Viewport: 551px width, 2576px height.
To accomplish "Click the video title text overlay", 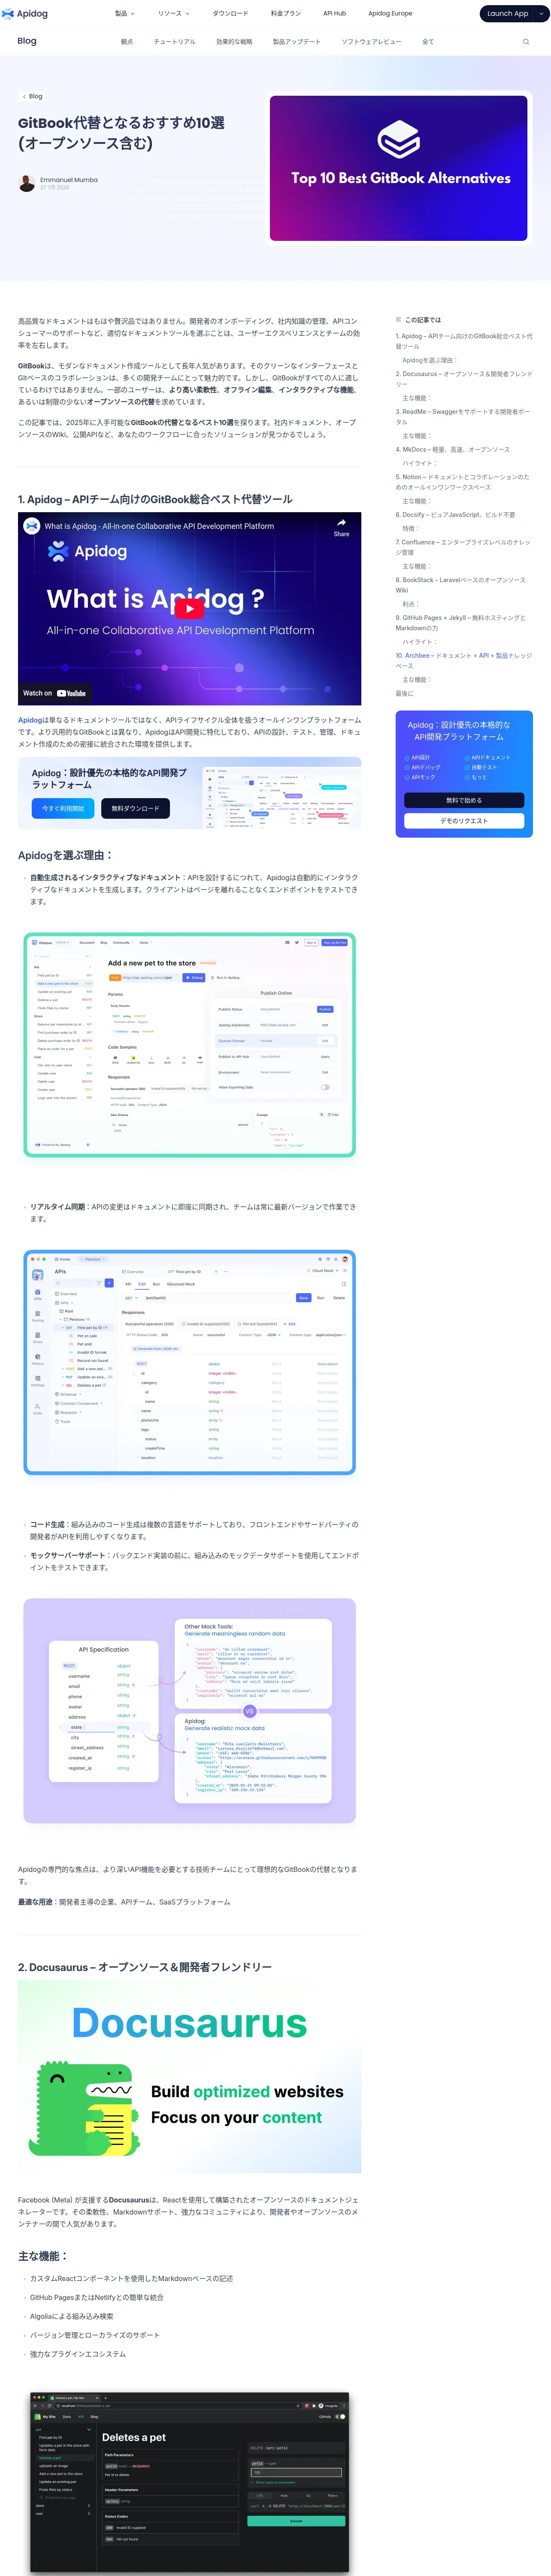I will pyautogui.click(x=159, y=526).
